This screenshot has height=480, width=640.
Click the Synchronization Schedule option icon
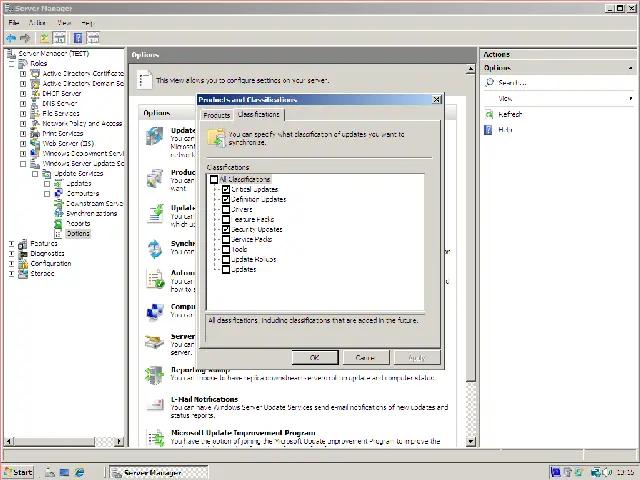(x=155, y=249)
